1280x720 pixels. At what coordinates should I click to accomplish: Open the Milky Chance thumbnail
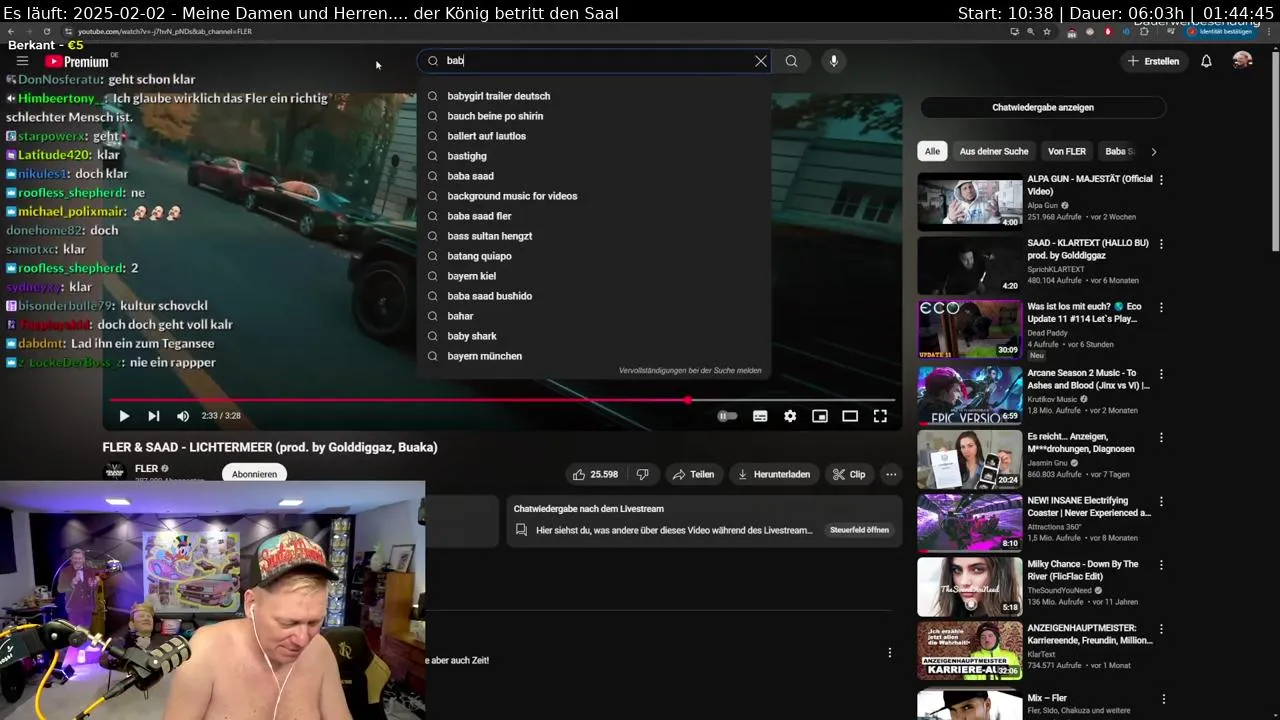pos(970,586)
